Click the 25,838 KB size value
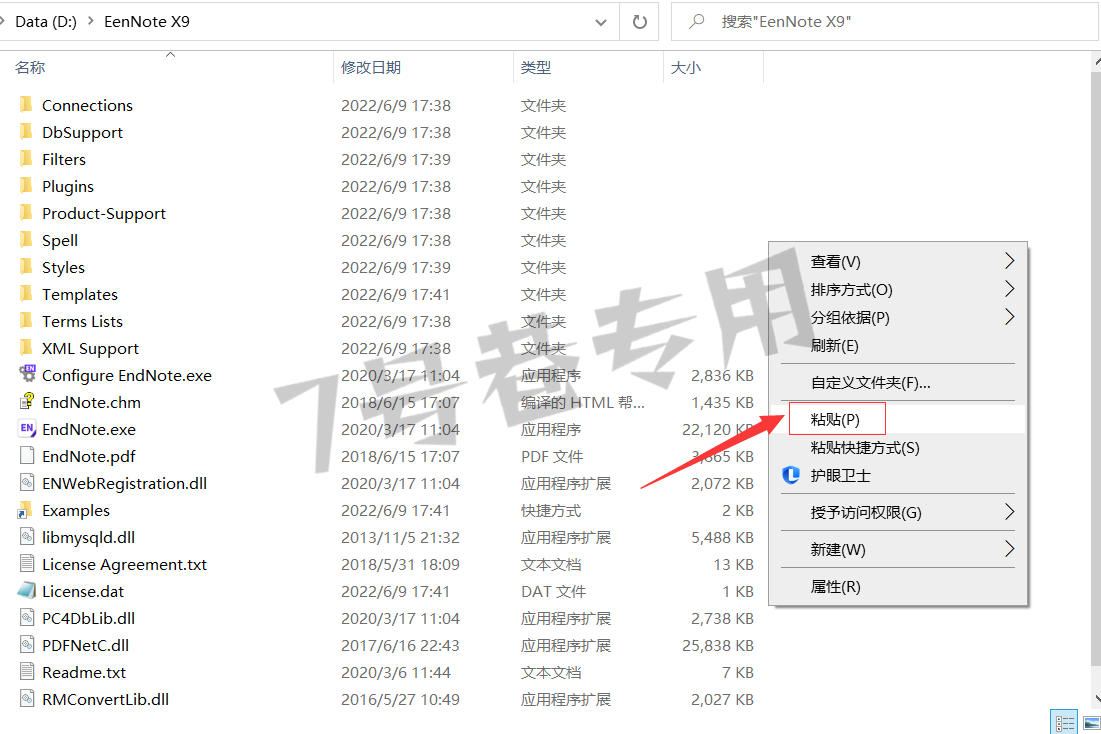The height and width of the screenshot is (734, 1101). (x=718, y=645)
